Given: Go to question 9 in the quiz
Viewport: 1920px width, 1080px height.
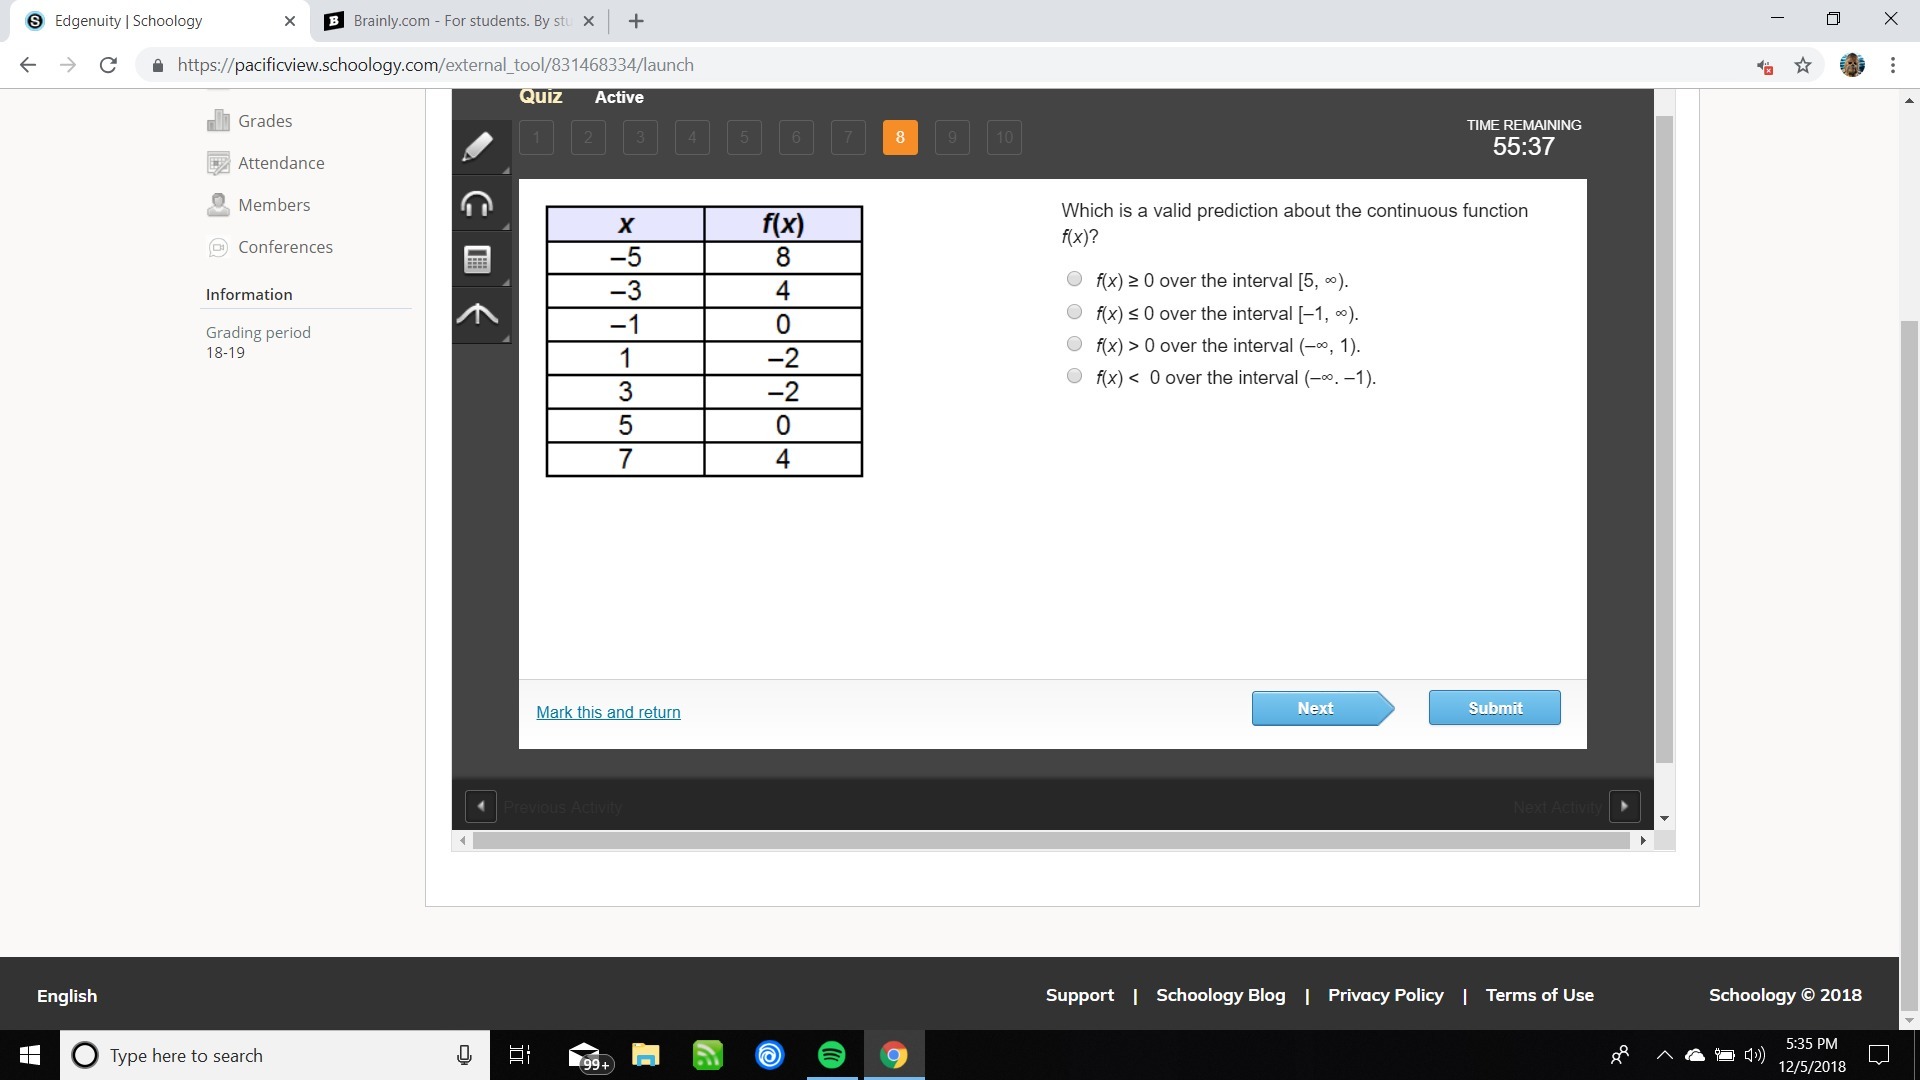Looking at the screenshot, I should click(952, 138).
